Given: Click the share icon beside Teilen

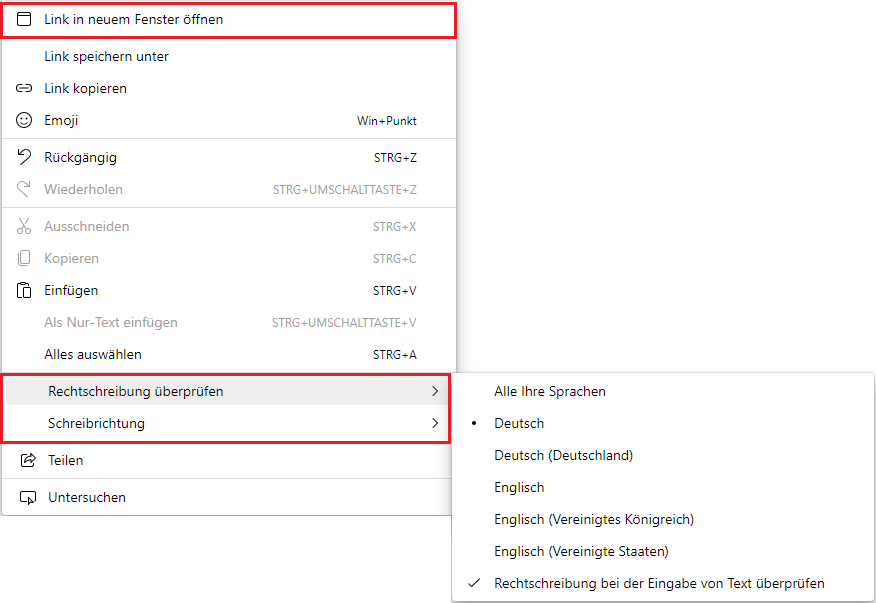Looking at the screenshot, I should coord(28,460).
